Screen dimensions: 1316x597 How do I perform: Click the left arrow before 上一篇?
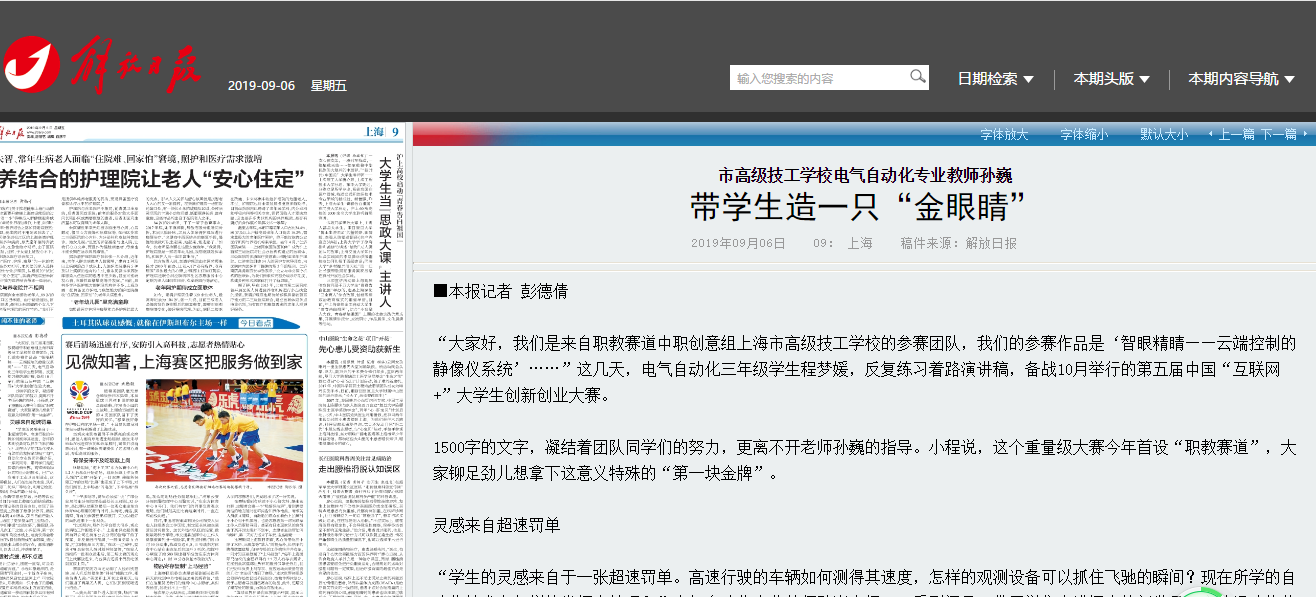click(1211, 134)
